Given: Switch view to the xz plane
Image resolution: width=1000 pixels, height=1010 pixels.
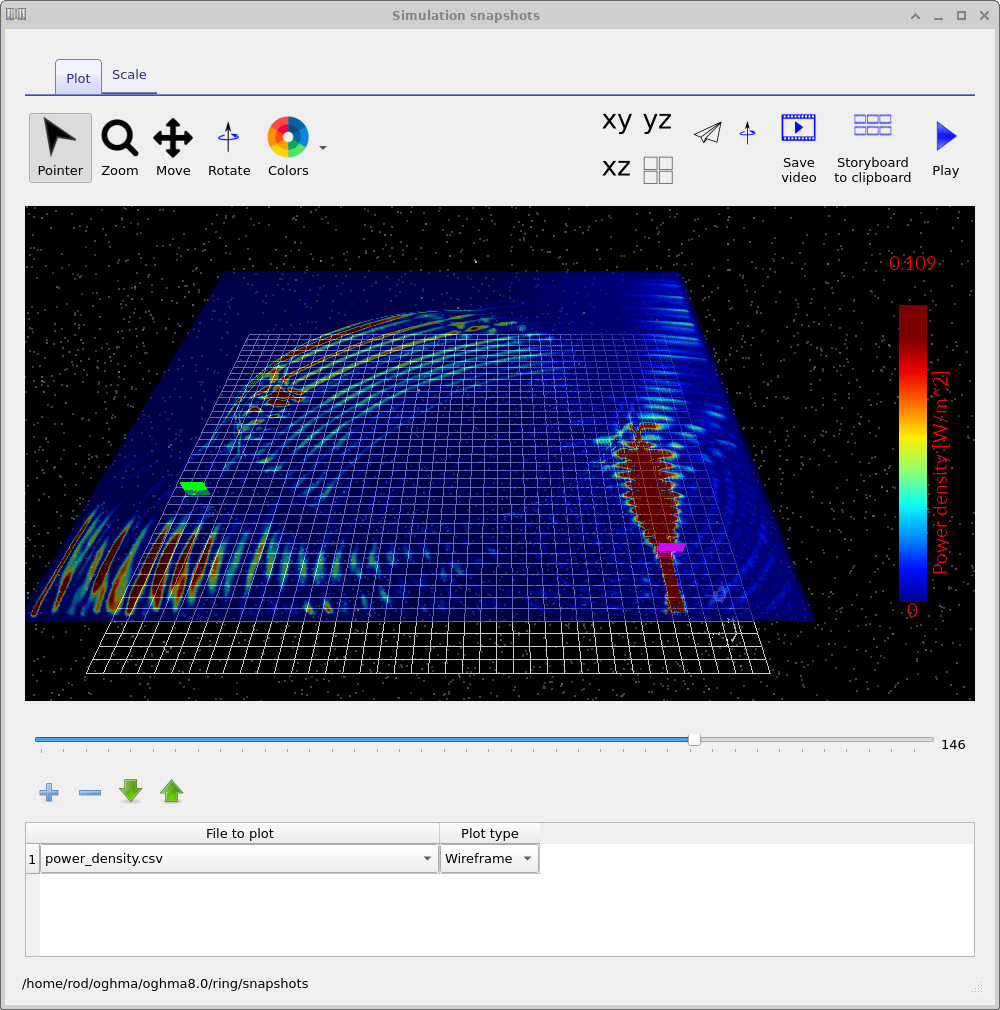Looking at the screenshot, I should pyautogui.click(x=615, y=168).
